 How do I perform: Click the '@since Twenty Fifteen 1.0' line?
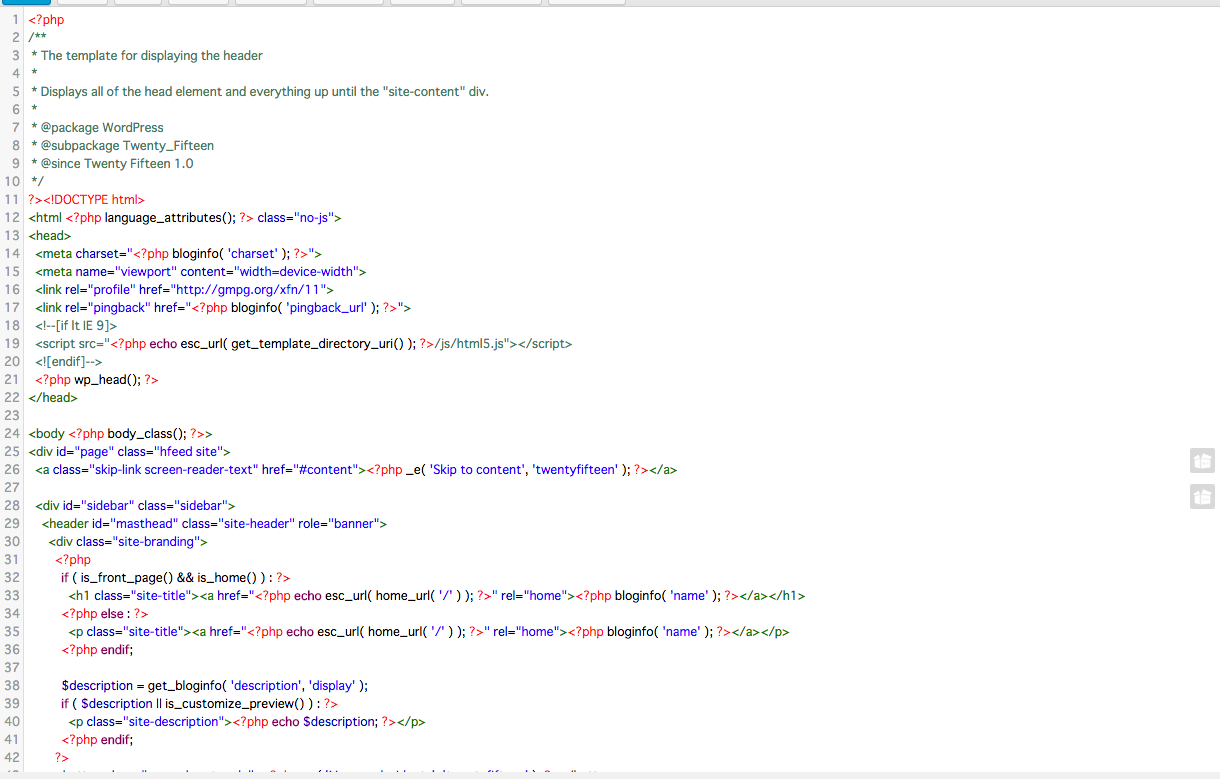[117, 164]
